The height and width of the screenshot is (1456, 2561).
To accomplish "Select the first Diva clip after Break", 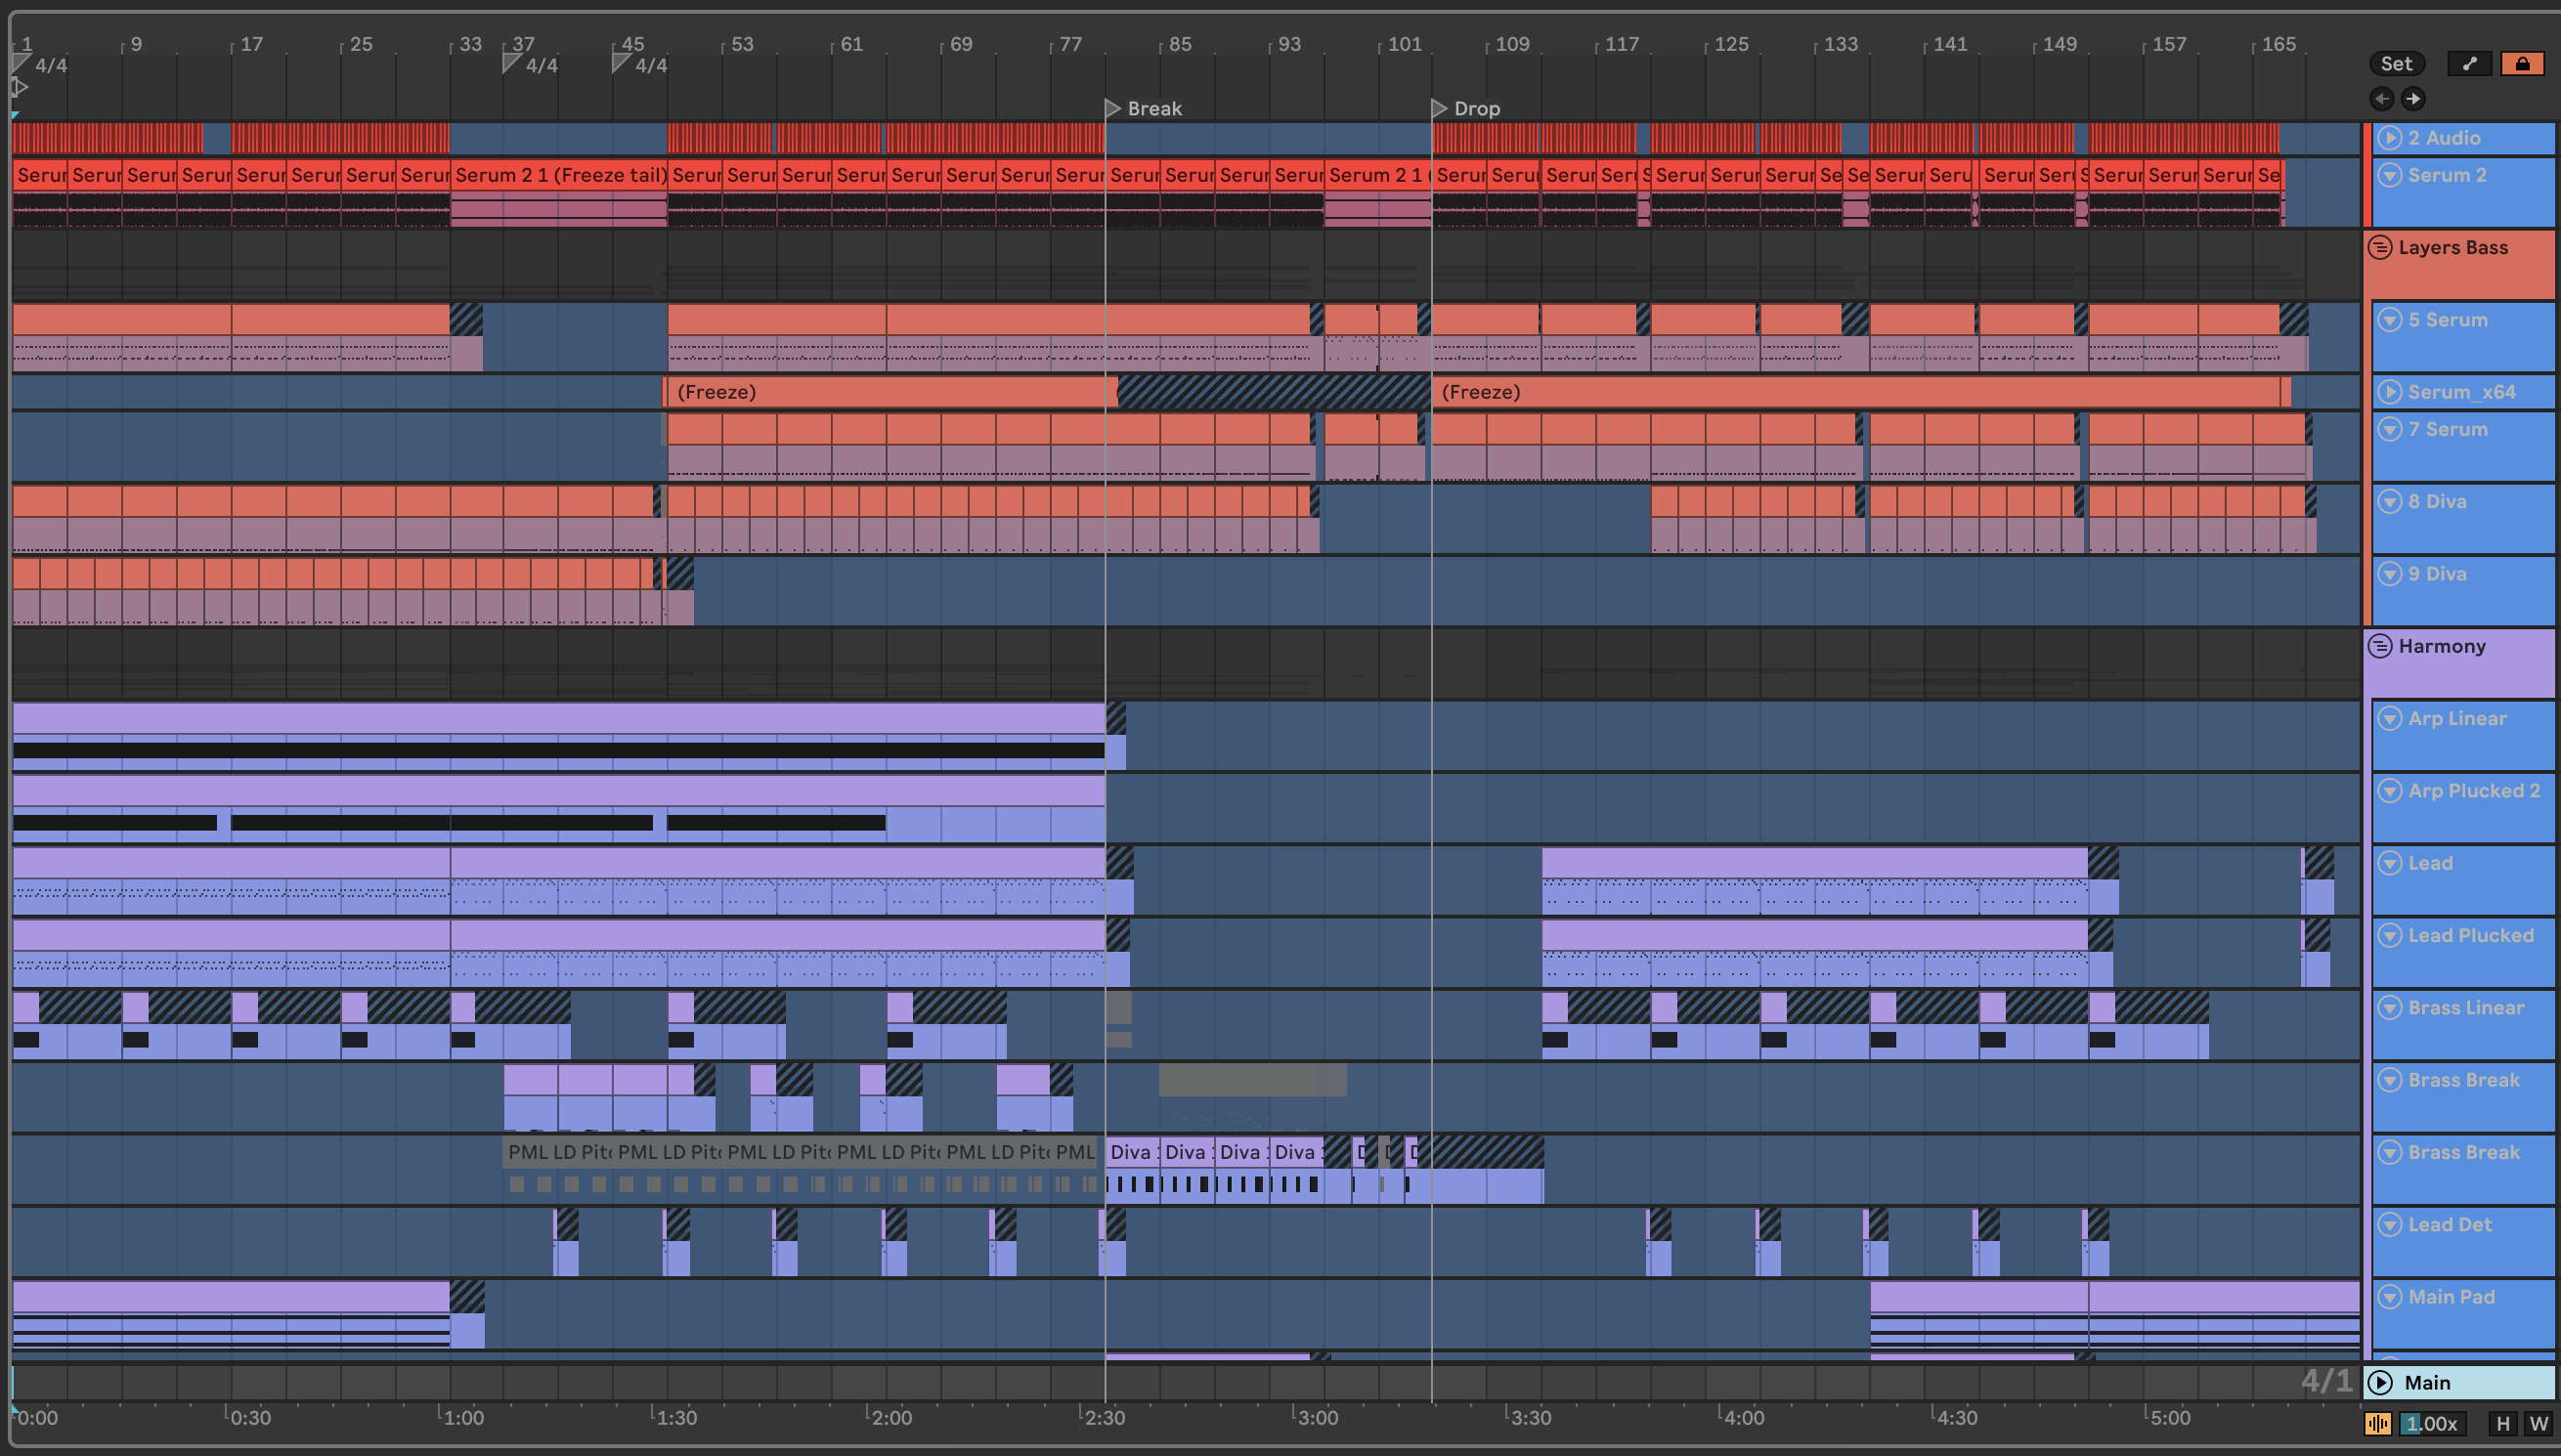I will pos(1132,1152).
